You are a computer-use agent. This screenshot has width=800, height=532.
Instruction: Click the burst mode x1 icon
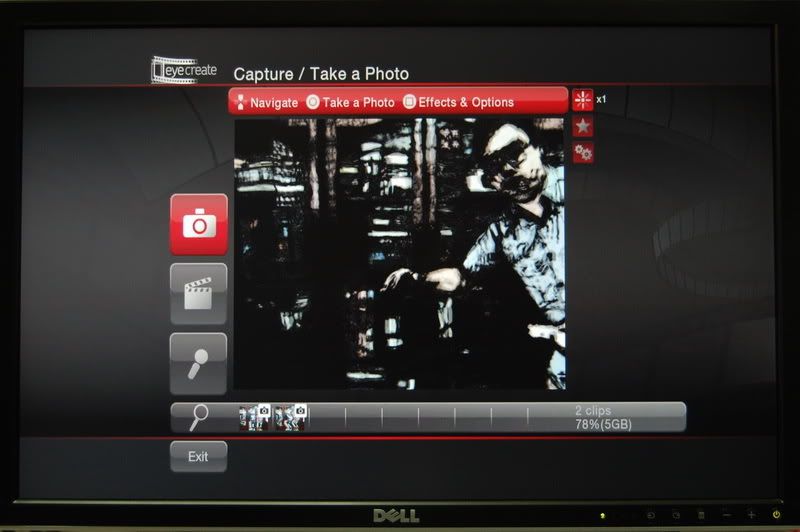583,100
